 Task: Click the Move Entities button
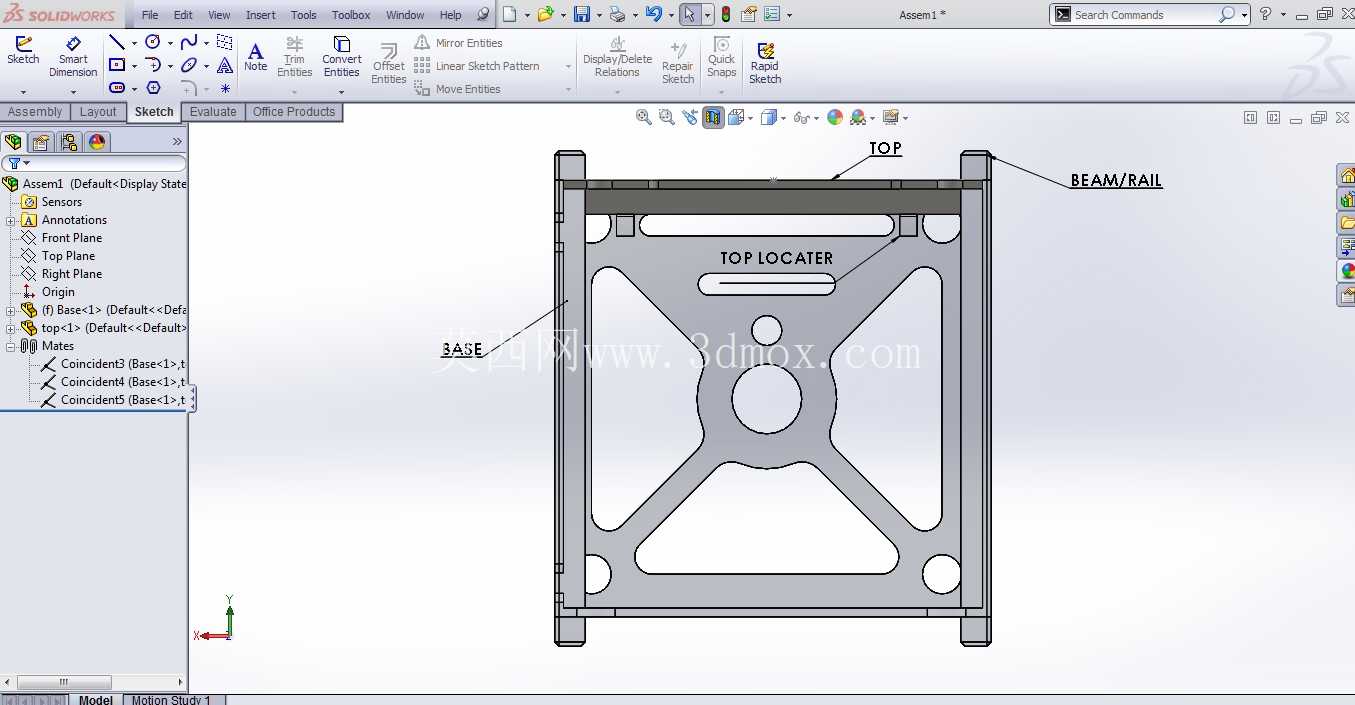(458, 89)
